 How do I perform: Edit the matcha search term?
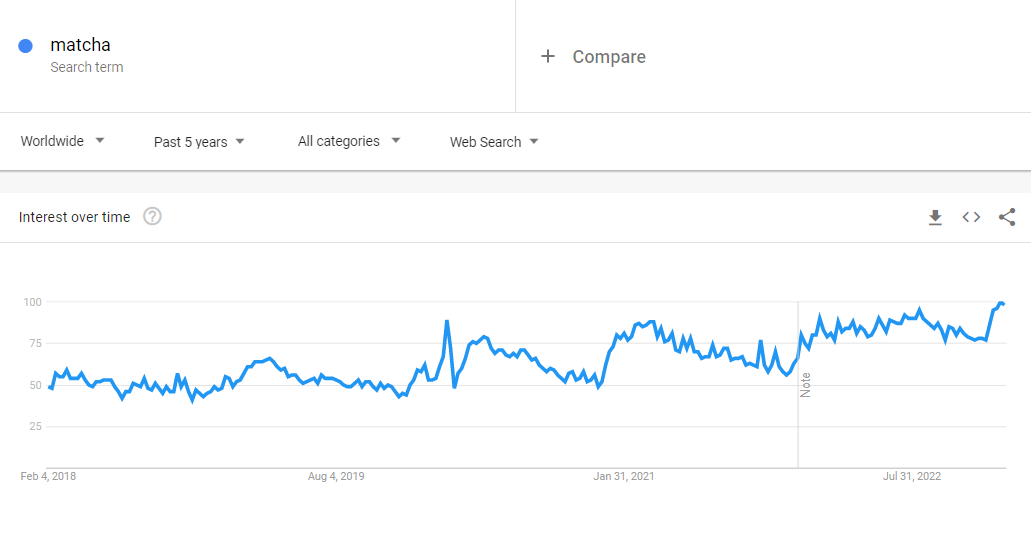pyautogui.click(x=81, y=45)
